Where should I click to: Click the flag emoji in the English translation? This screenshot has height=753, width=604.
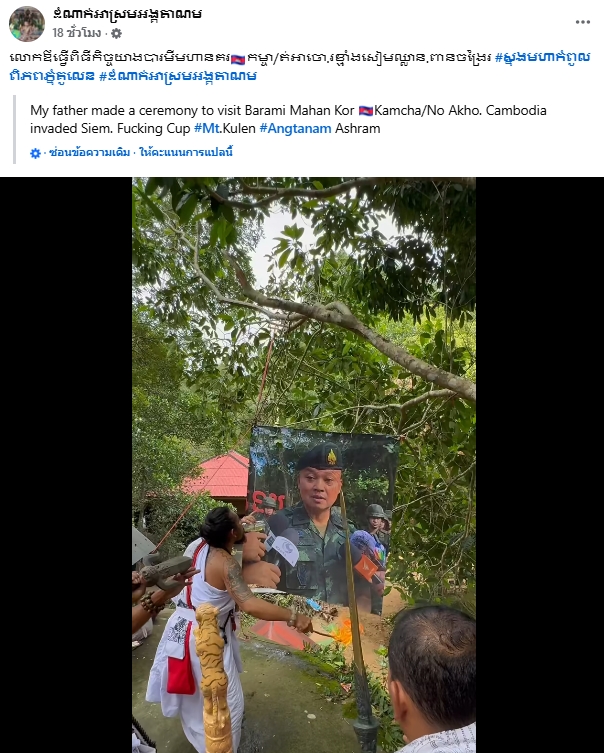[365, 111]
